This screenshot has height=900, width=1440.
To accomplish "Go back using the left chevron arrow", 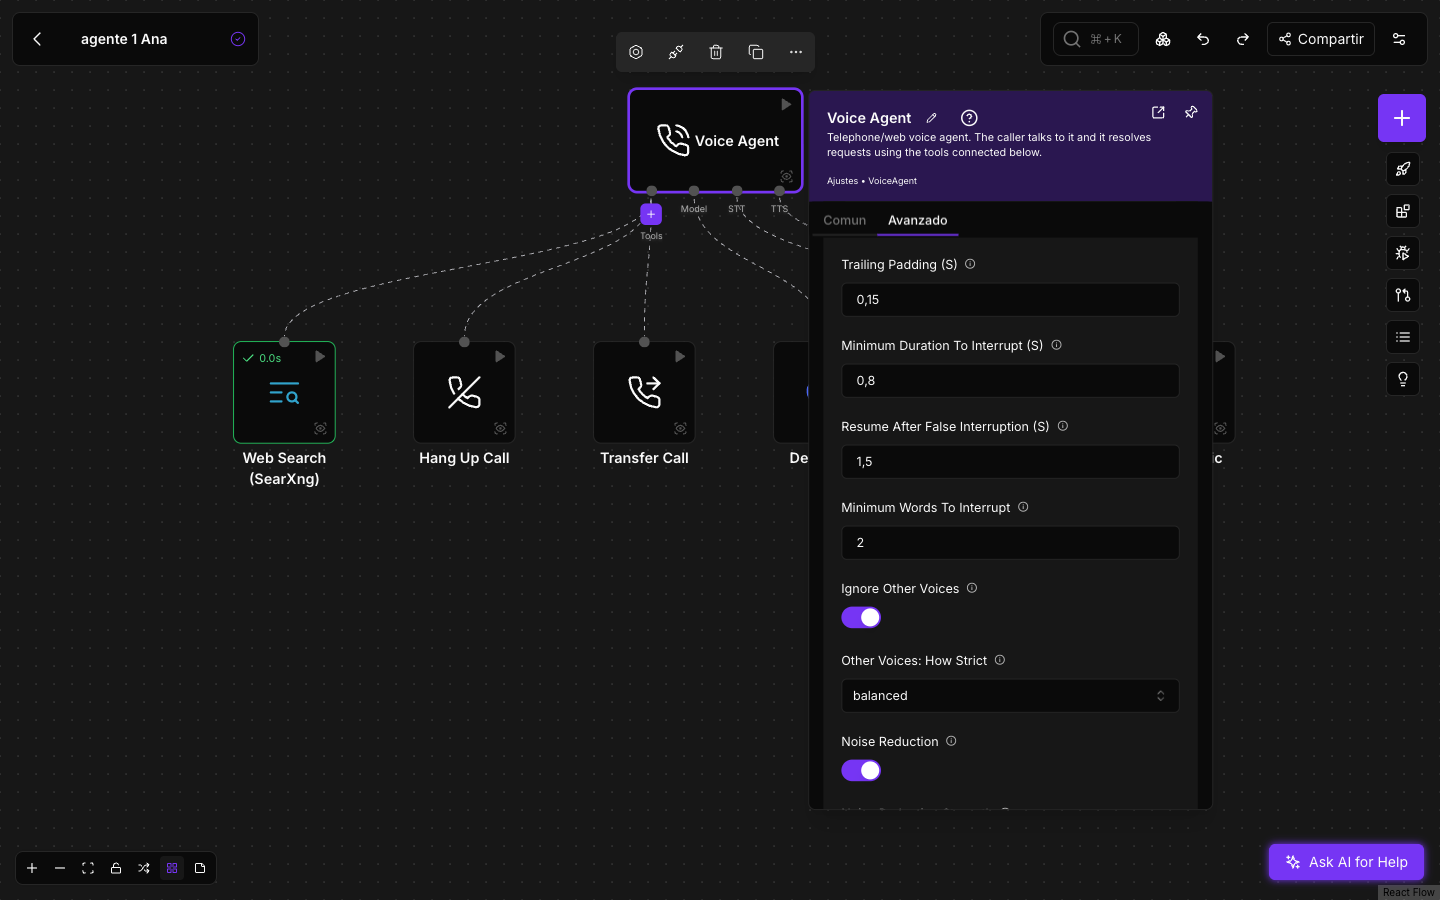I will [x=37, y=39].
